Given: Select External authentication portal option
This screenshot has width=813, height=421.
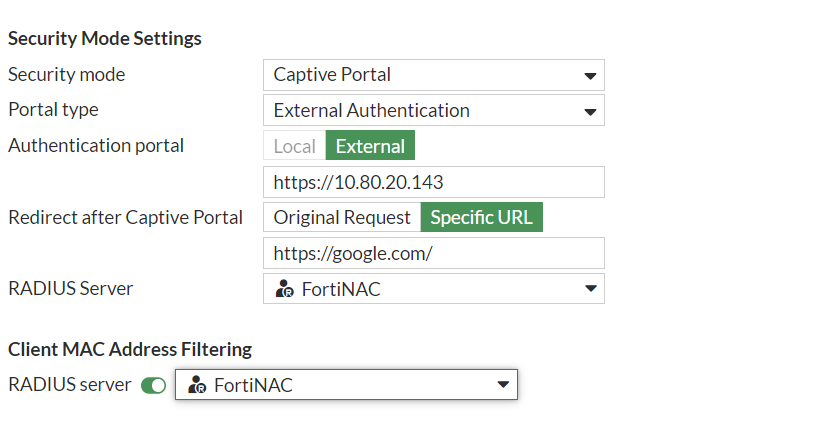Looking at the screenshot, I should [x=370, y=146].
